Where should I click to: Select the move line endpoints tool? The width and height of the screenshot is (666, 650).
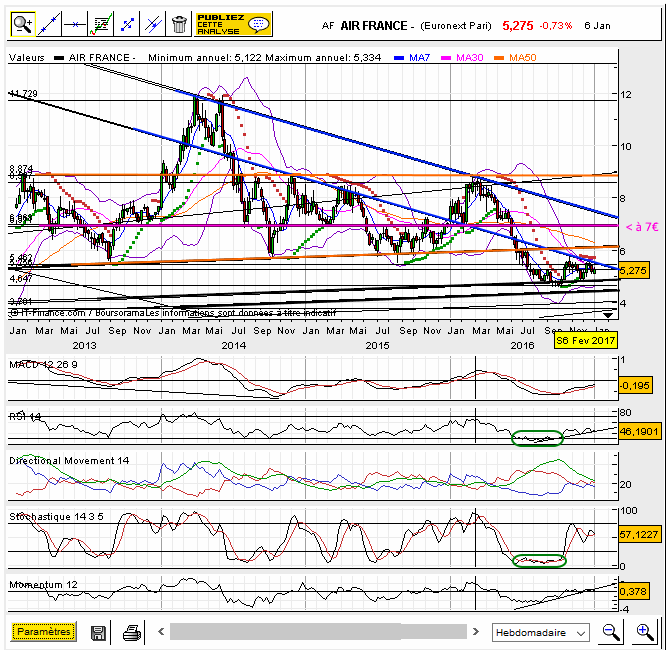127,24
